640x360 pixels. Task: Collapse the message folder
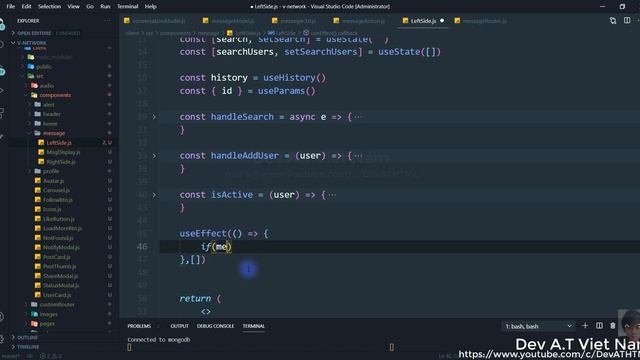coord(53,133)
